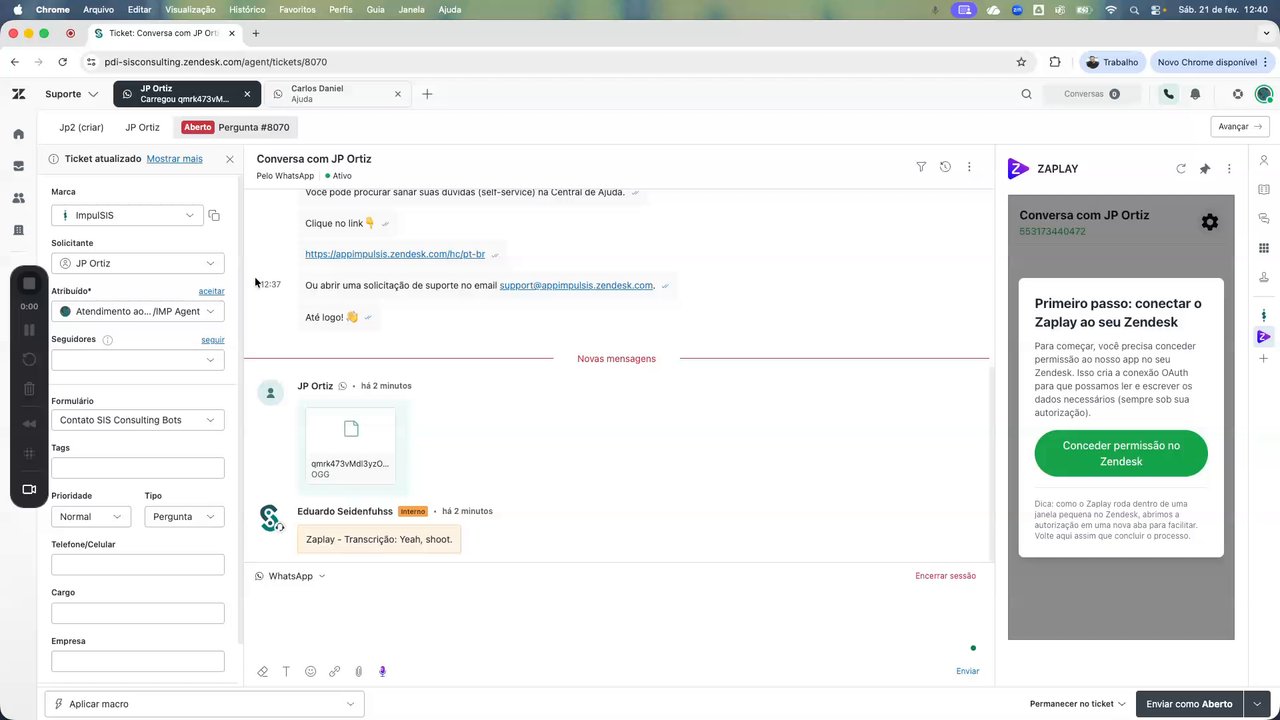Click the Tags input field
The height and width of the screenshot is (720, 1280).
(138, 468)
